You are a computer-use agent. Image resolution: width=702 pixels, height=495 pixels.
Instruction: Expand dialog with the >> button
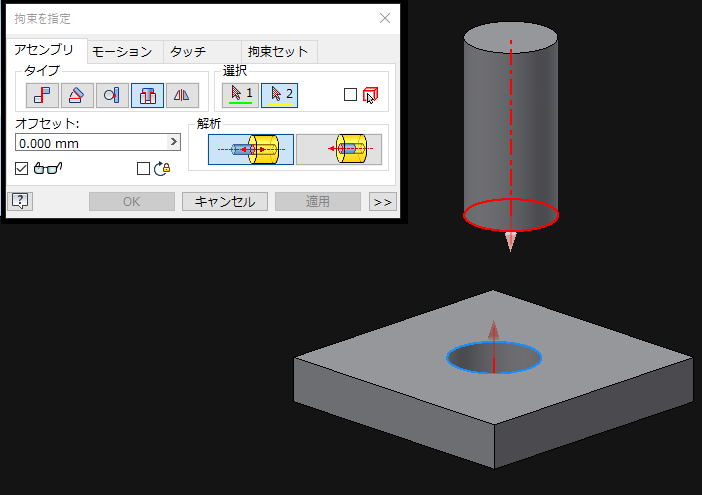(x=382, y=201)
